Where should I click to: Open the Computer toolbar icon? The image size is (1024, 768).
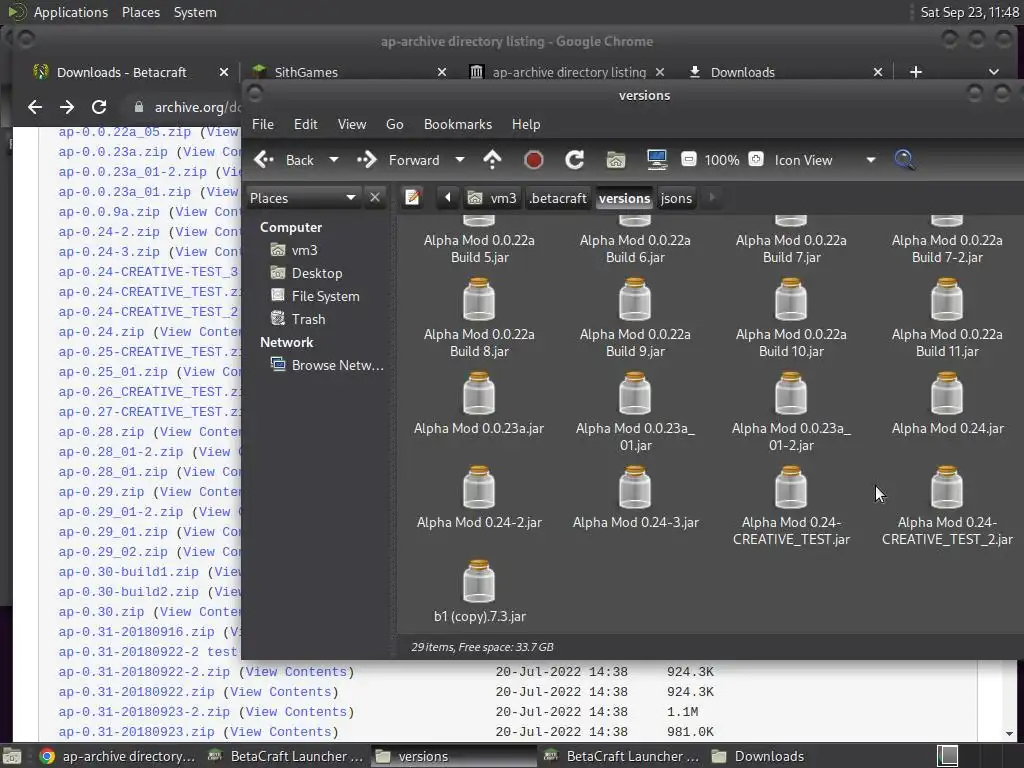click(656, 160)
